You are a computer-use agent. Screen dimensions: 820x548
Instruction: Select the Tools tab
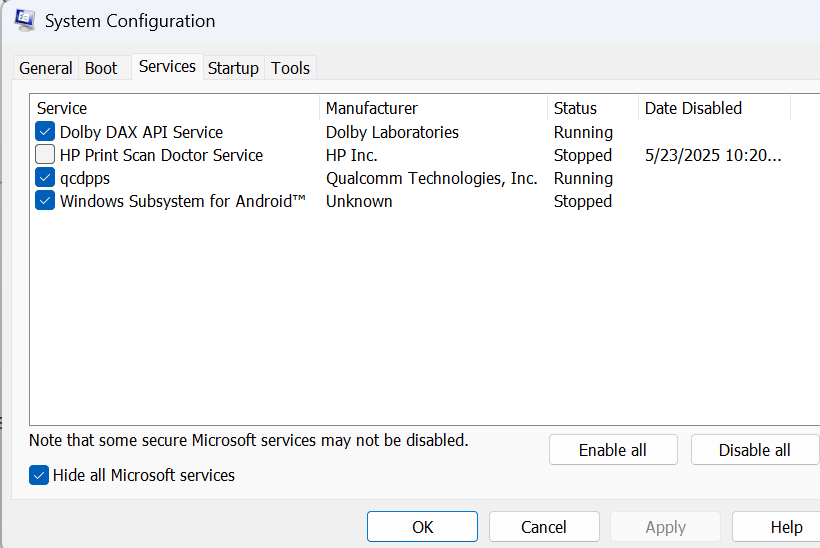point(291,68)
